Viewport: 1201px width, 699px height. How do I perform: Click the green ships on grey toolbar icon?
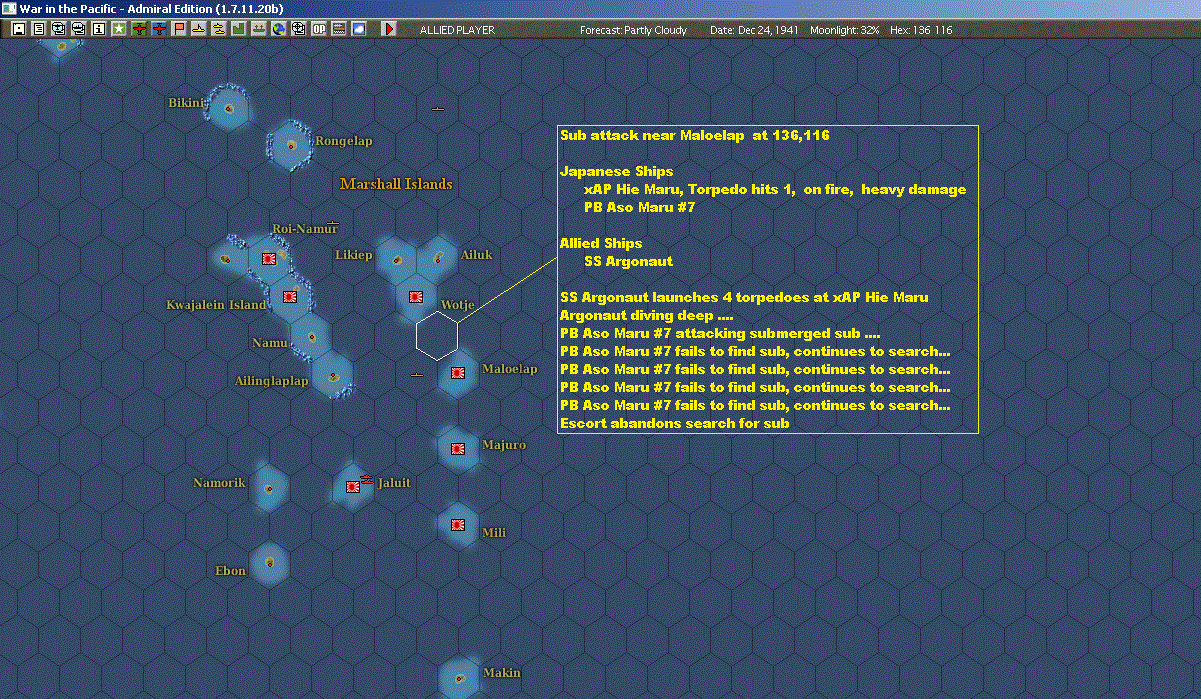(x=258, y=29)
